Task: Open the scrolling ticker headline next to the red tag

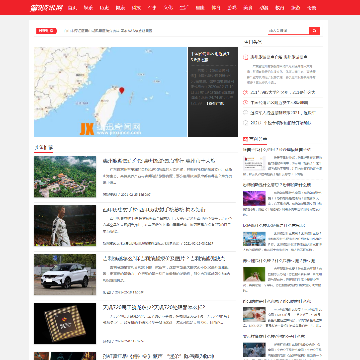Action: pos(108,31)
